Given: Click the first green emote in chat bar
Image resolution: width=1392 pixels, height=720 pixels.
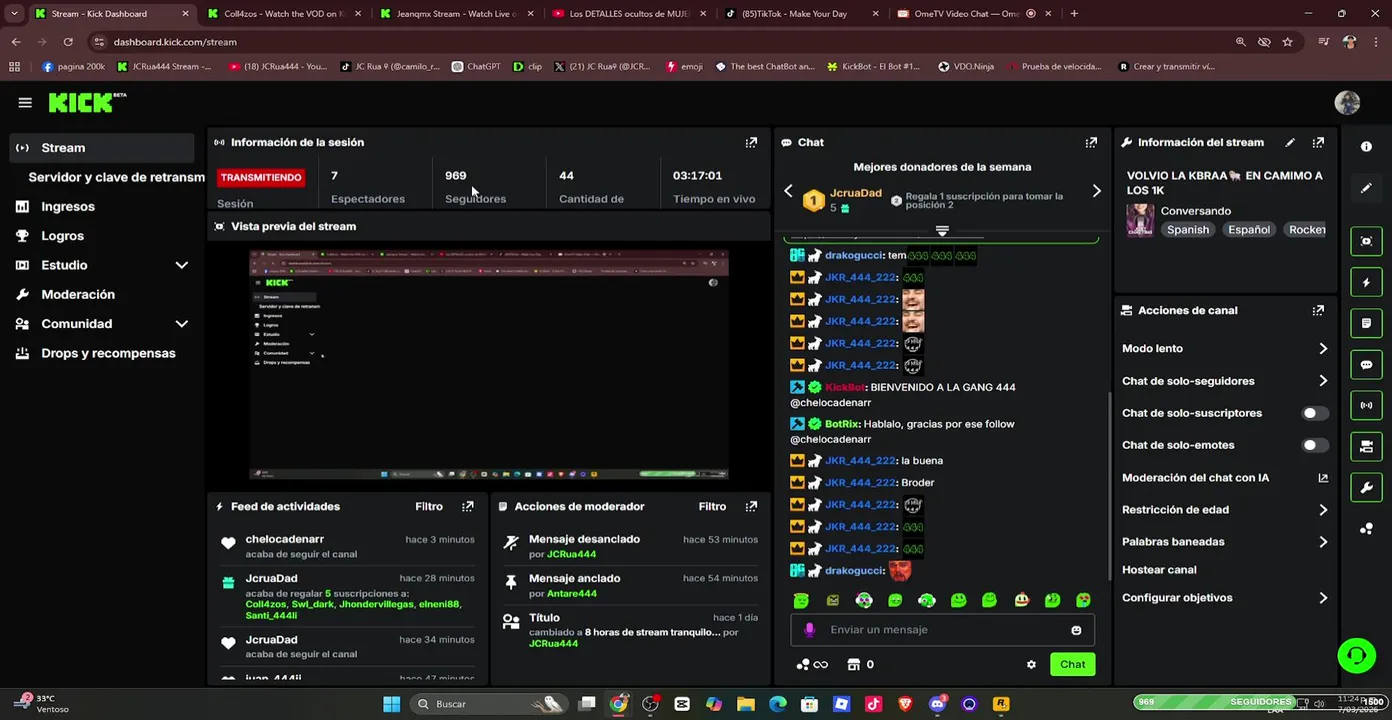Looking at the screenshot, I should (x=801, y=600).
